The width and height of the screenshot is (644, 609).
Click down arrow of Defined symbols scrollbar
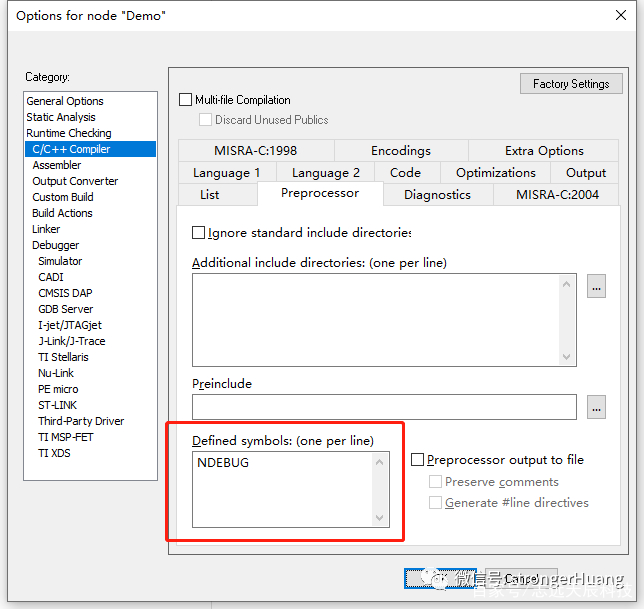(x=380, y=517)
